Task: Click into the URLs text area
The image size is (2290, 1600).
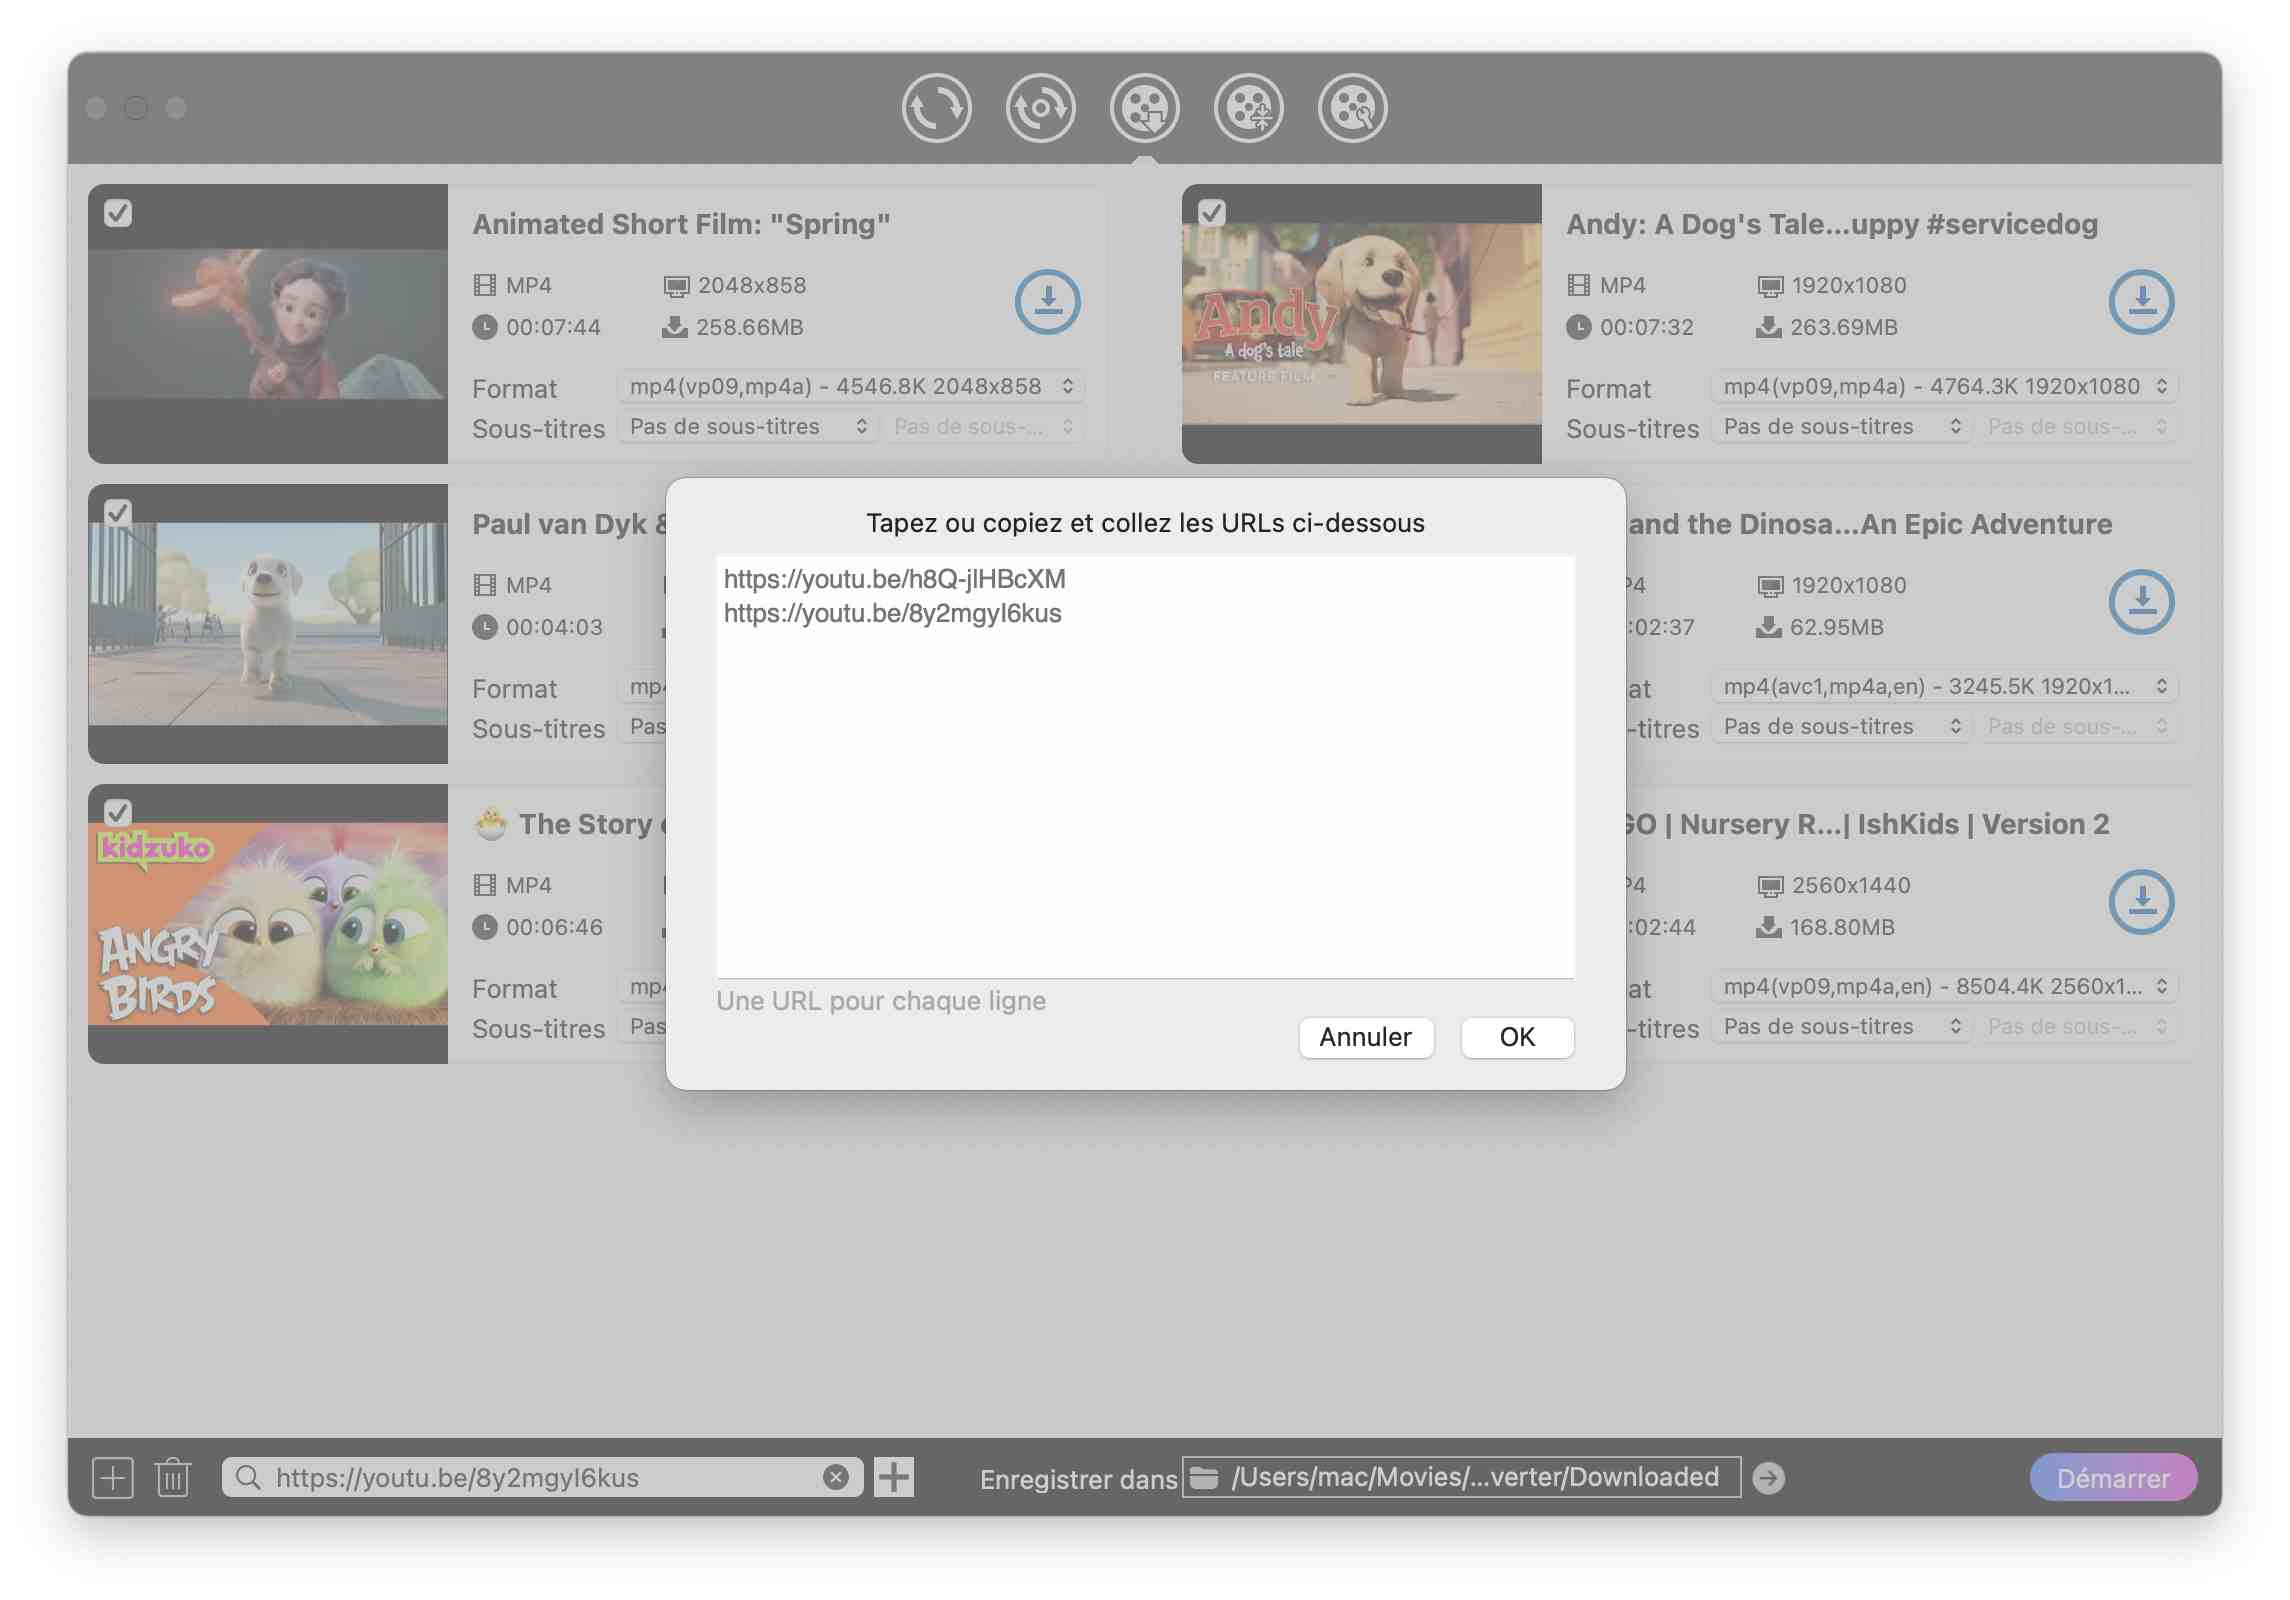Action: pyautogui.click(x=1145, y=767)
